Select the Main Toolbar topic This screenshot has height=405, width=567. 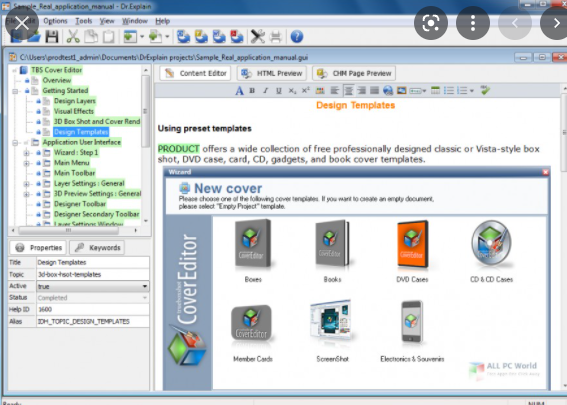click(x=74, y=173)
